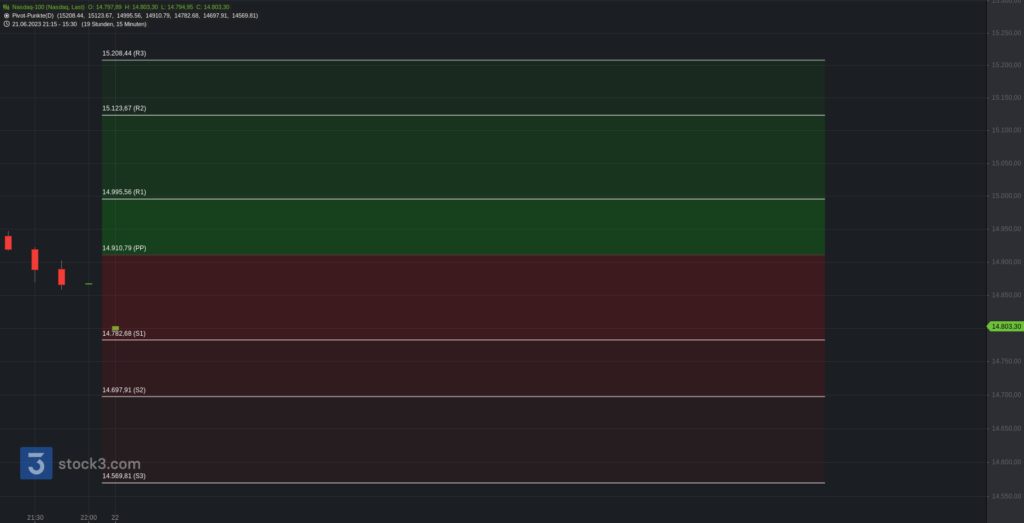Click the small green candle above S1
The height and width of the screenshot is (523, 1024).
[x=116, y=328]
